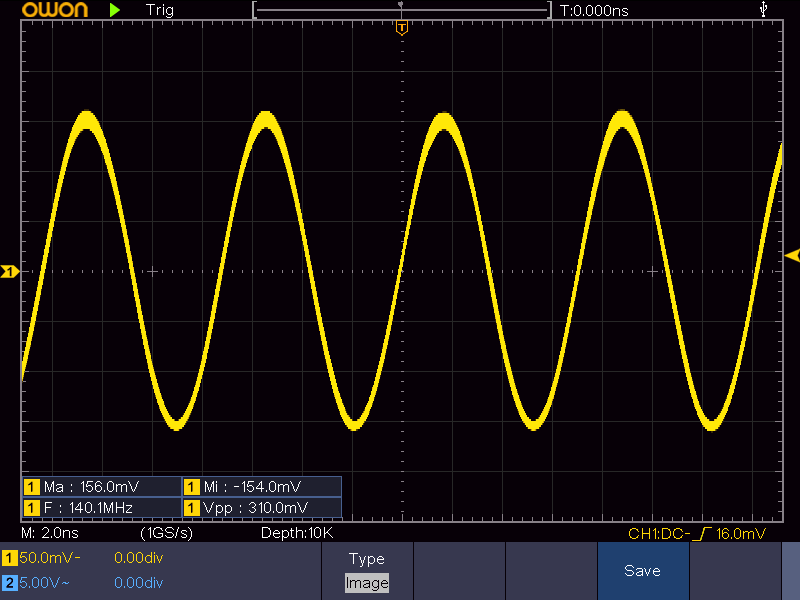
Task: Click the orange trigger position T marker
Action: click(x=402, y=28)
